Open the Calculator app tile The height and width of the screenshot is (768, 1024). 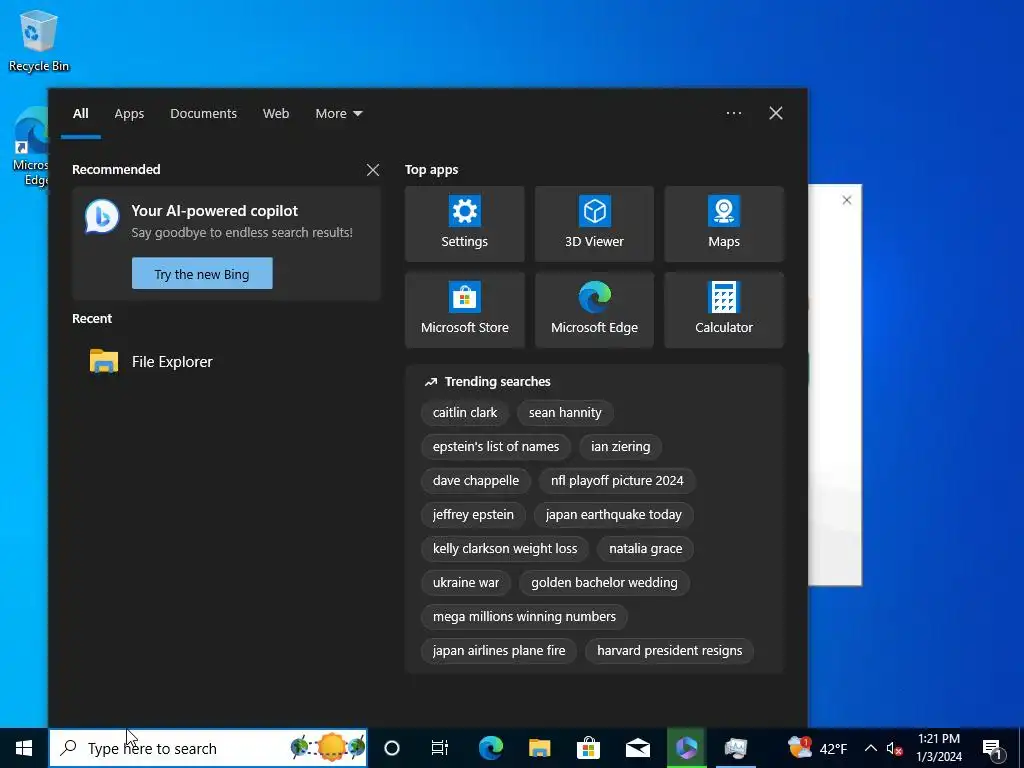click(724, 310)
